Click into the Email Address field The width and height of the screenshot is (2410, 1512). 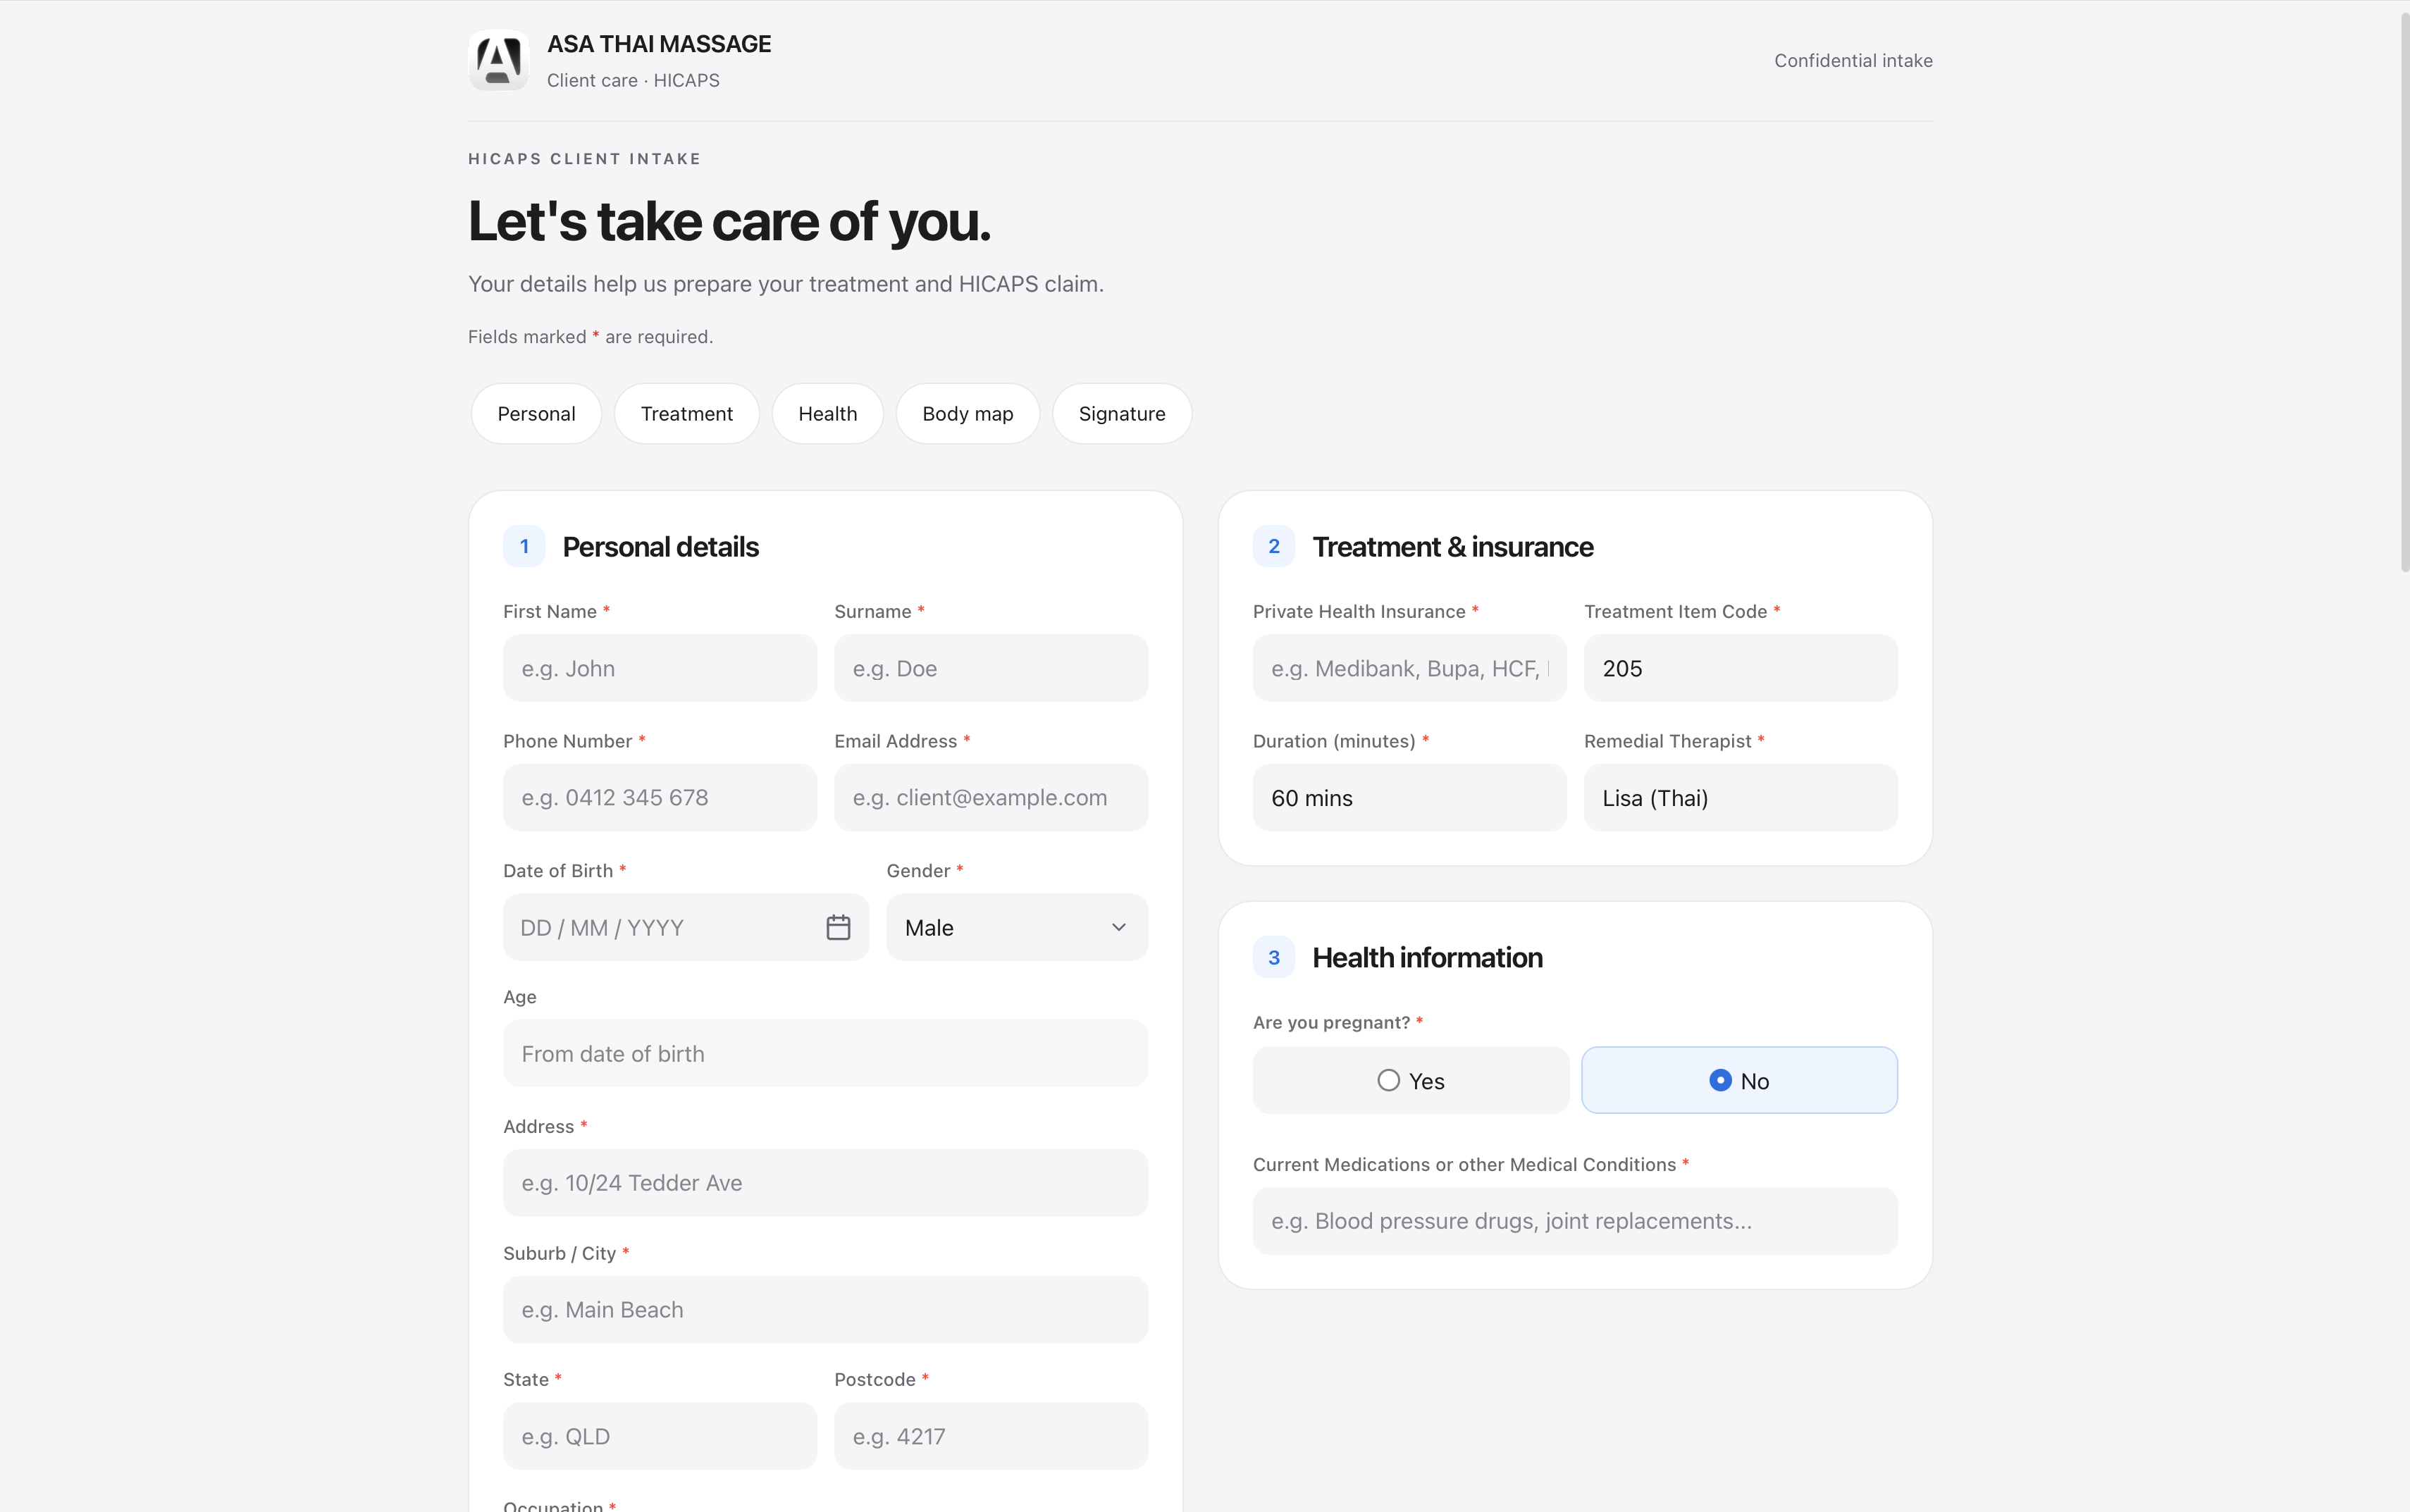pos(991,798)
